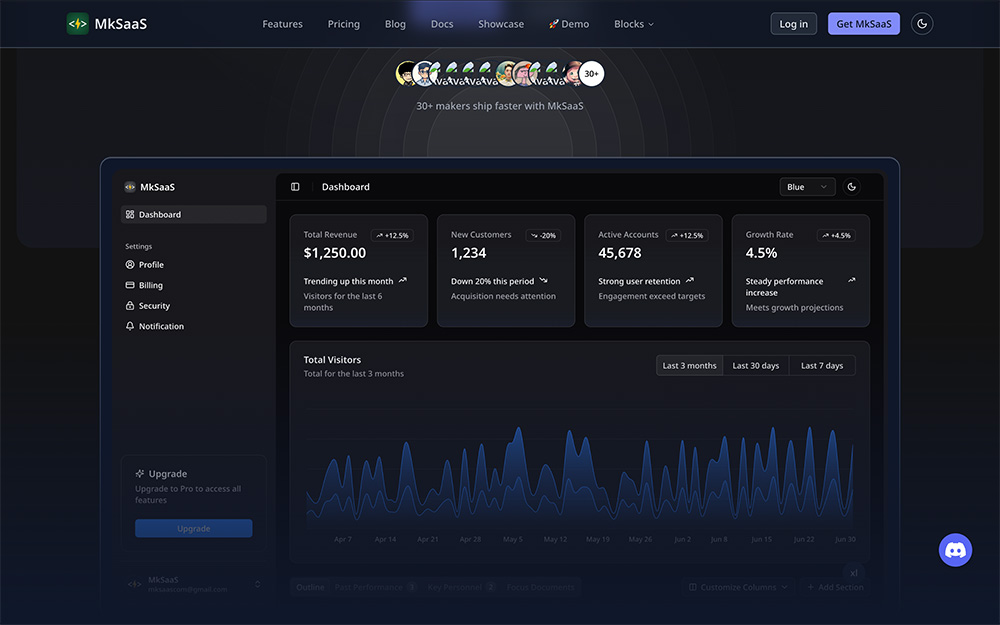Open the Showcase nav item

[x=501, y=24]
